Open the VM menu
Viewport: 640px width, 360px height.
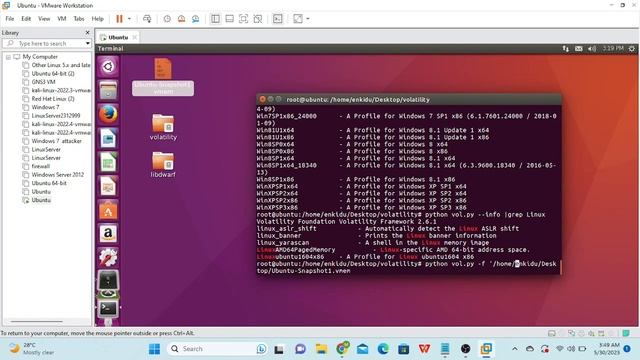62,19
